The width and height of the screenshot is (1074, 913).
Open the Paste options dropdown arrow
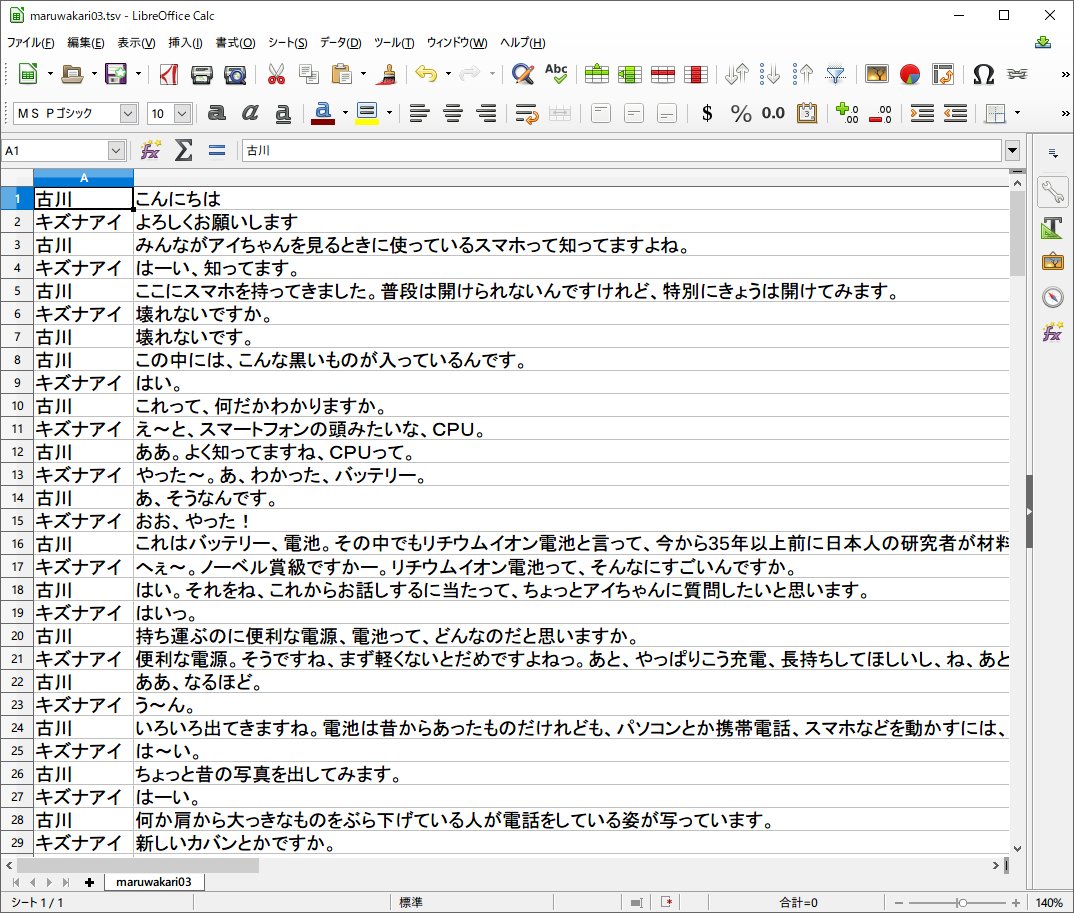point(363,74)
